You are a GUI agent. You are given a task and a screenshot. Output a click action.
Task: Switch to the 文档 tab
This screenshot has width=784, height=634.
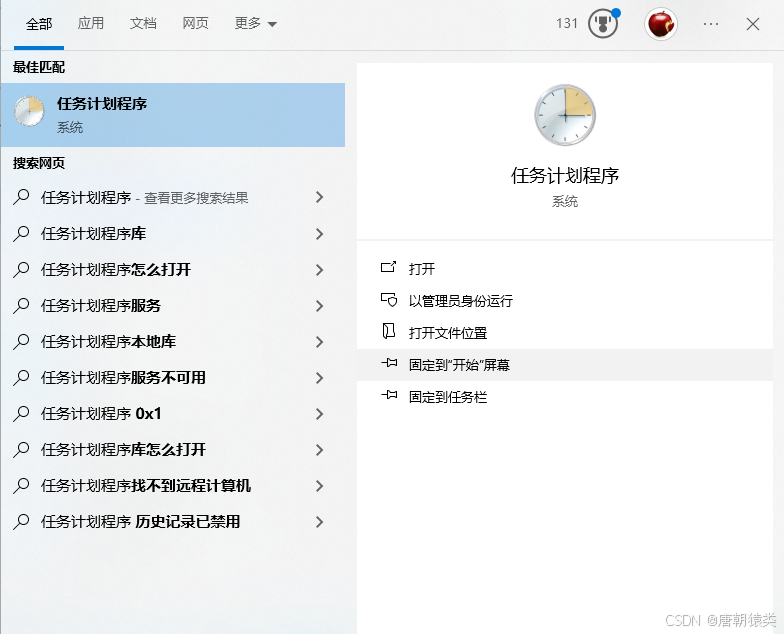143,24
